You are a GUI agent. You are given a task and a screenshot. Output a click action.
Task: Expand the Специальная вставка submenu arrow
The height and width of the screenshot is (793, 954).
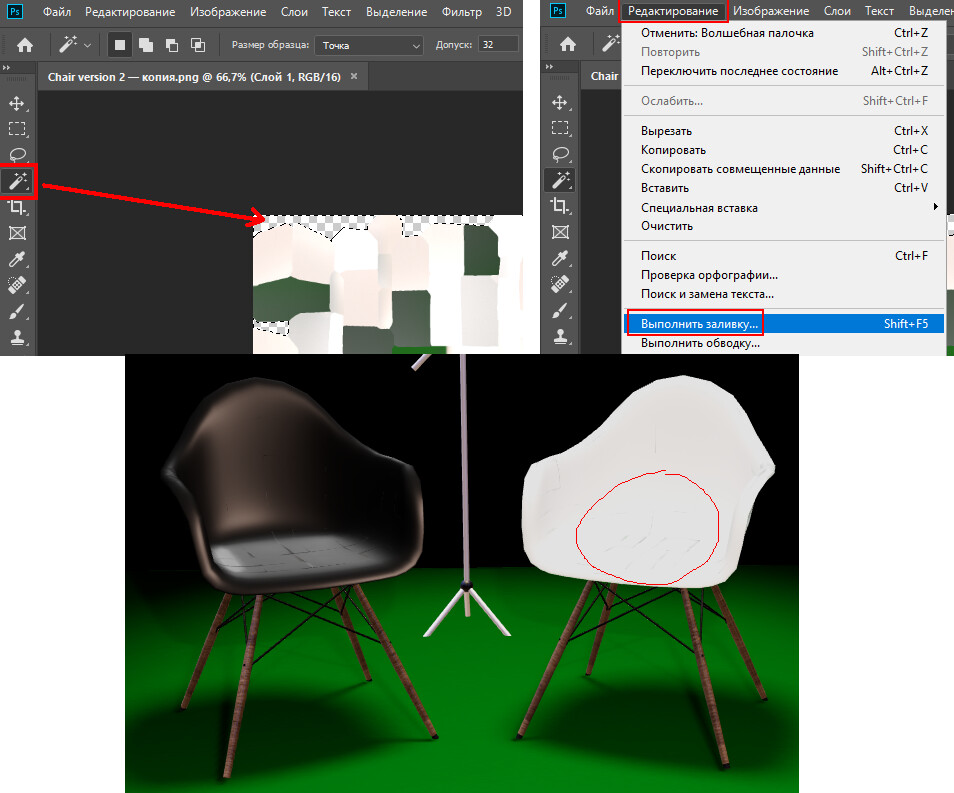[935, 207]
